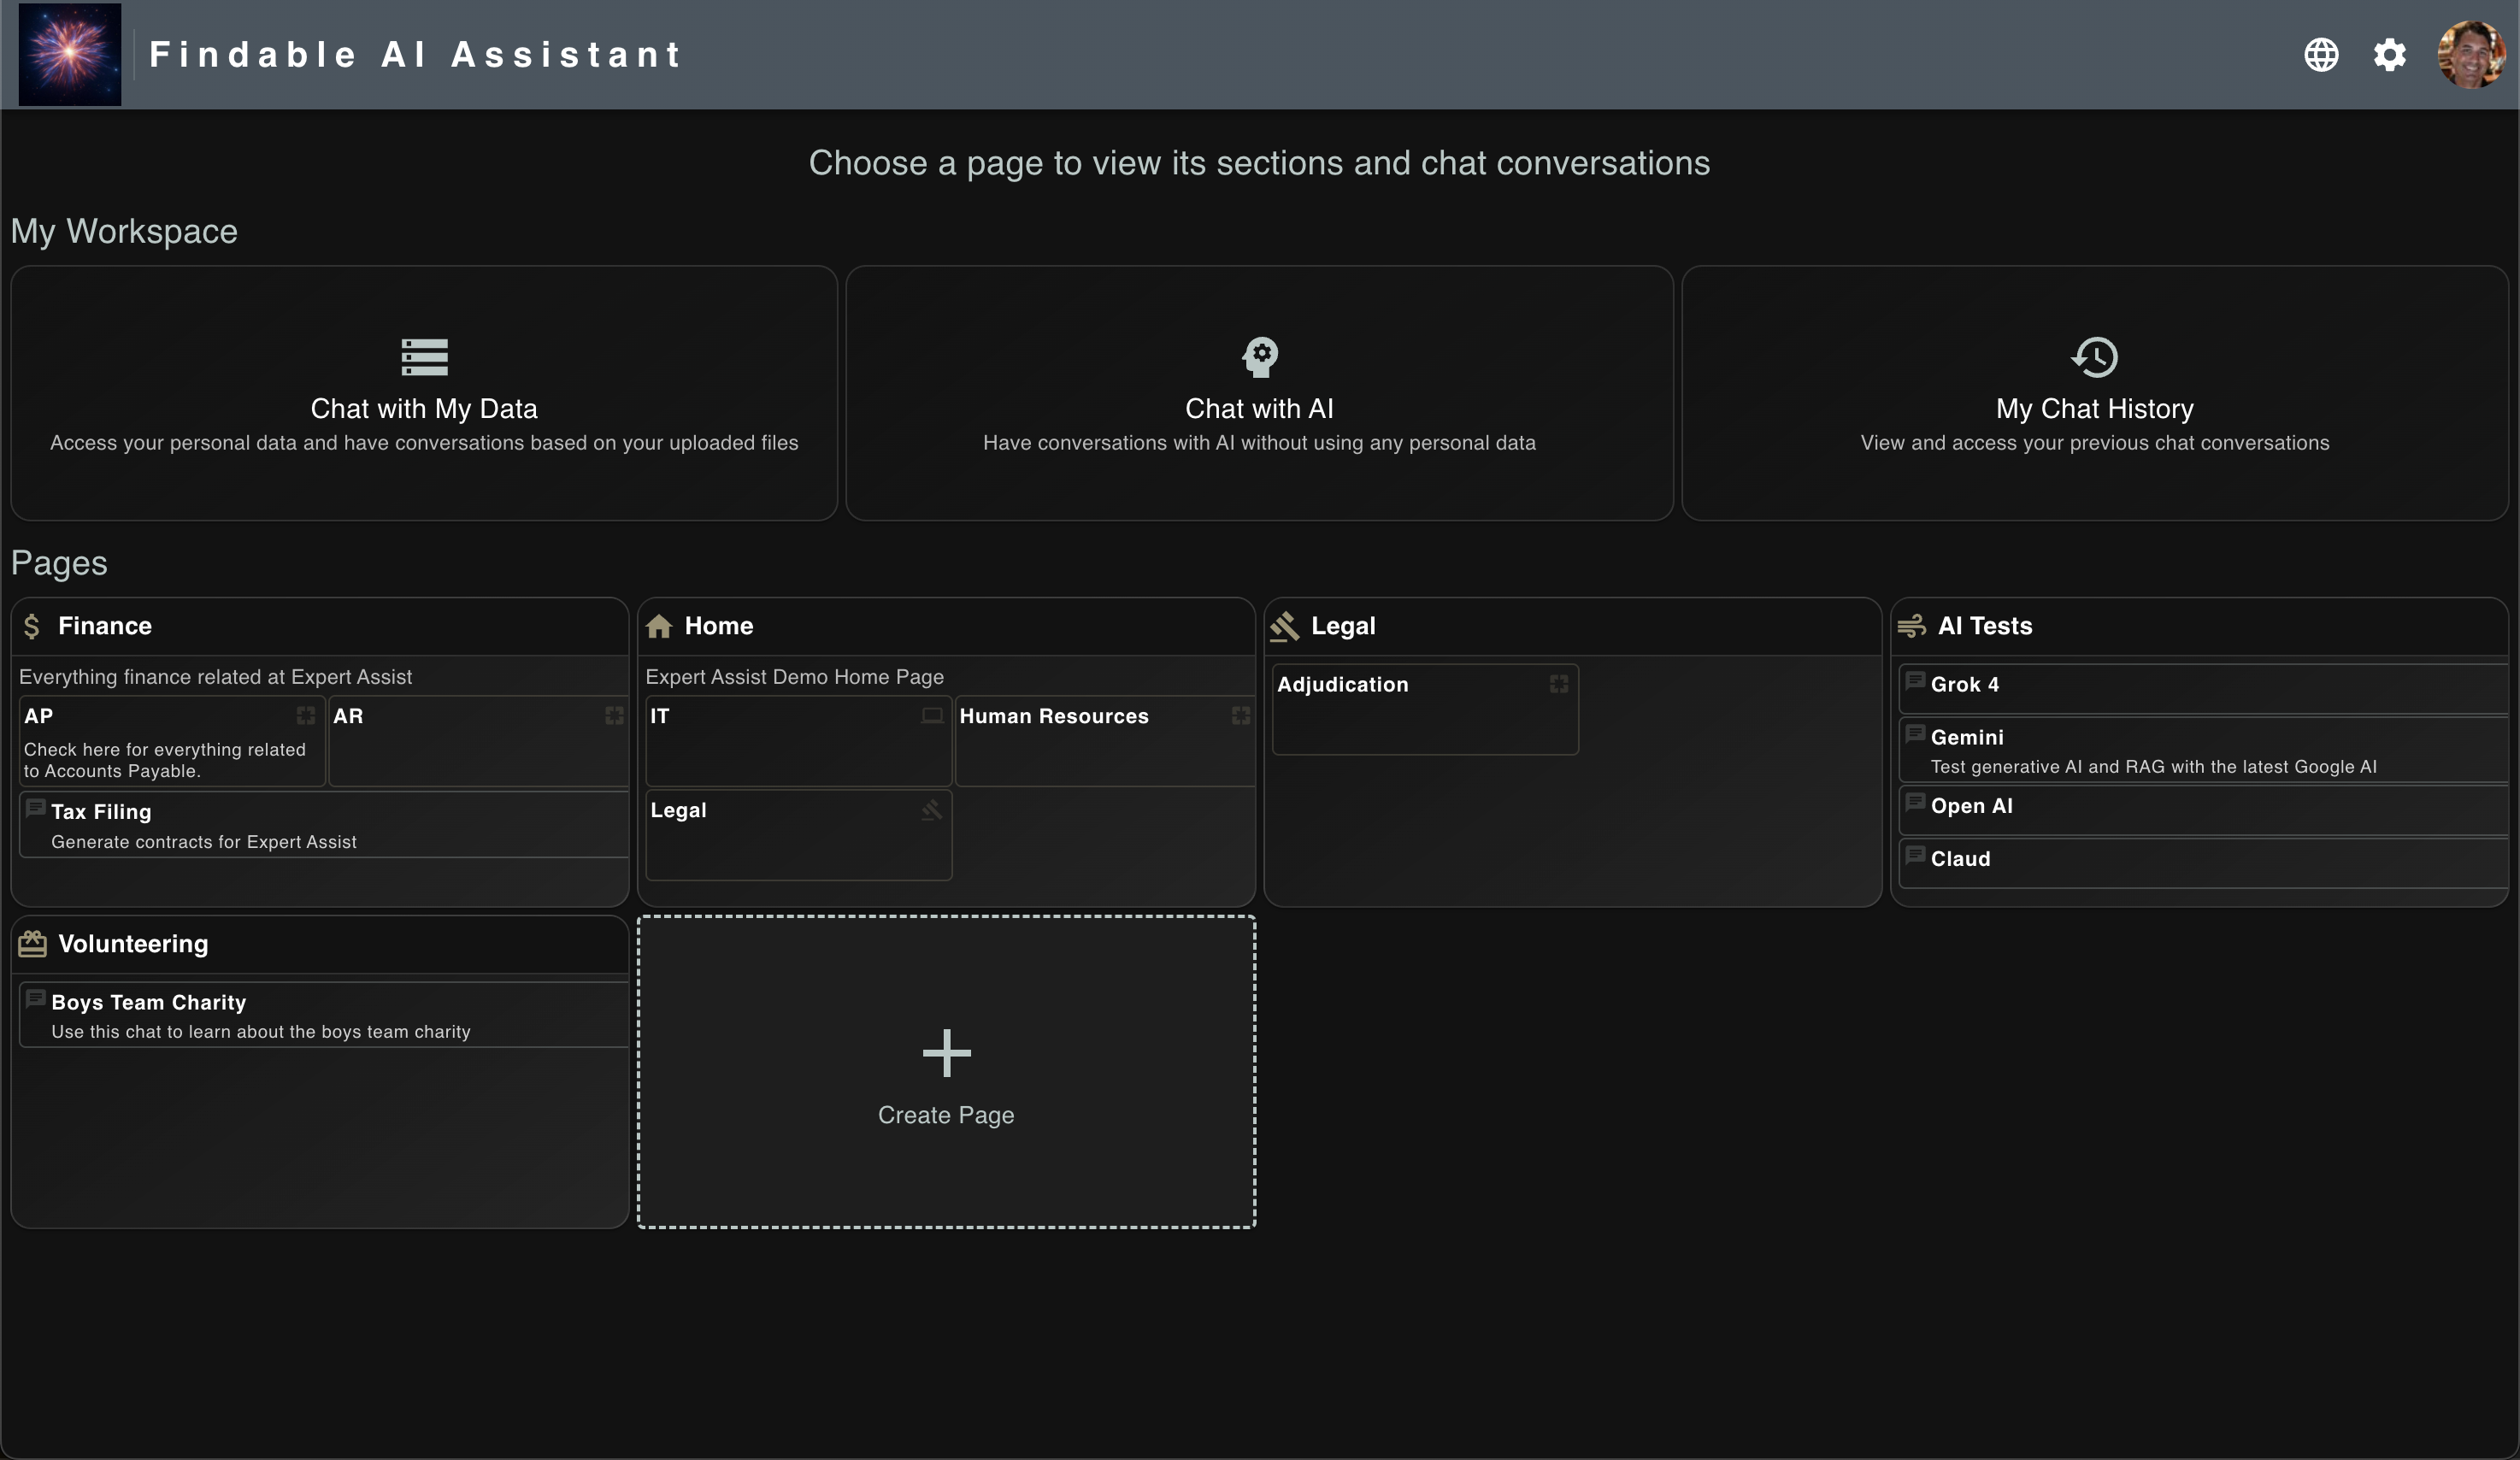Expand the AP section via corner icon
Viewport: 2520px width, 1460px height.
coord(306,715)
